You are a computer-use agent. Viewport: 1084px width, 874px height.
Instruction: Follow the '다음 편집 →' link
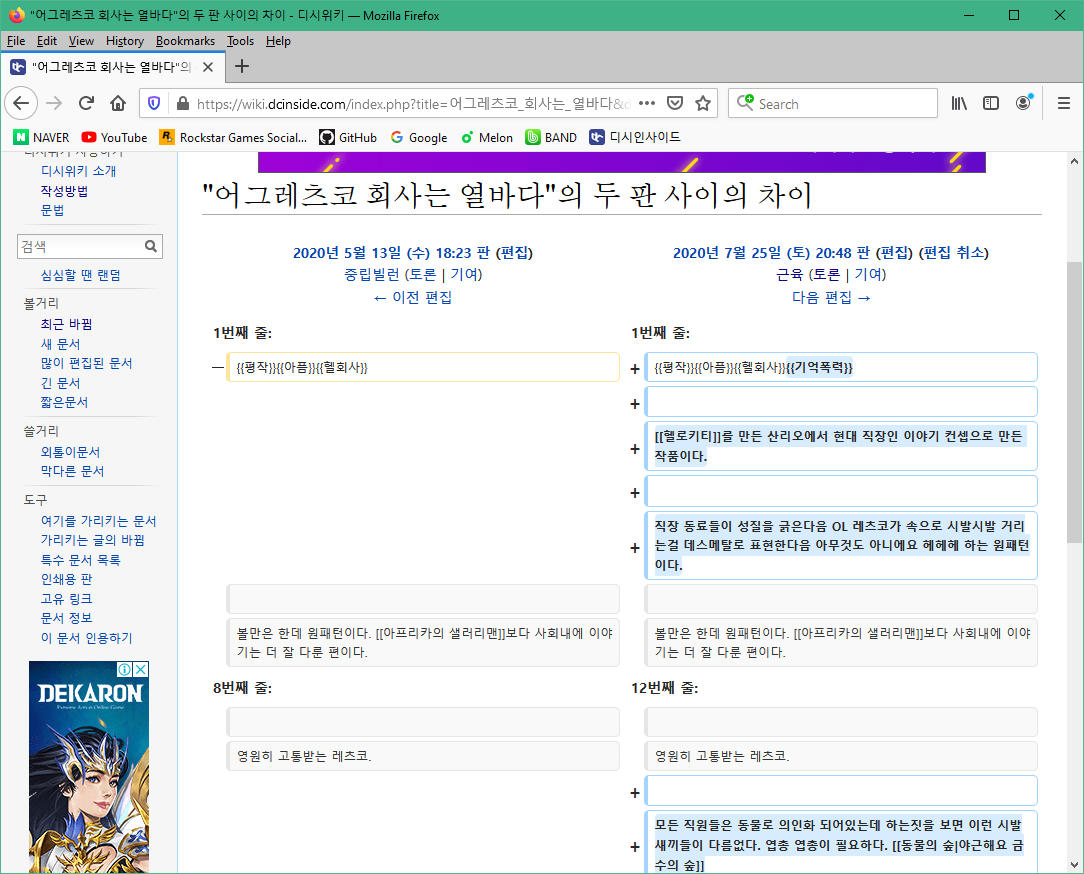click(x=831, y=297)
